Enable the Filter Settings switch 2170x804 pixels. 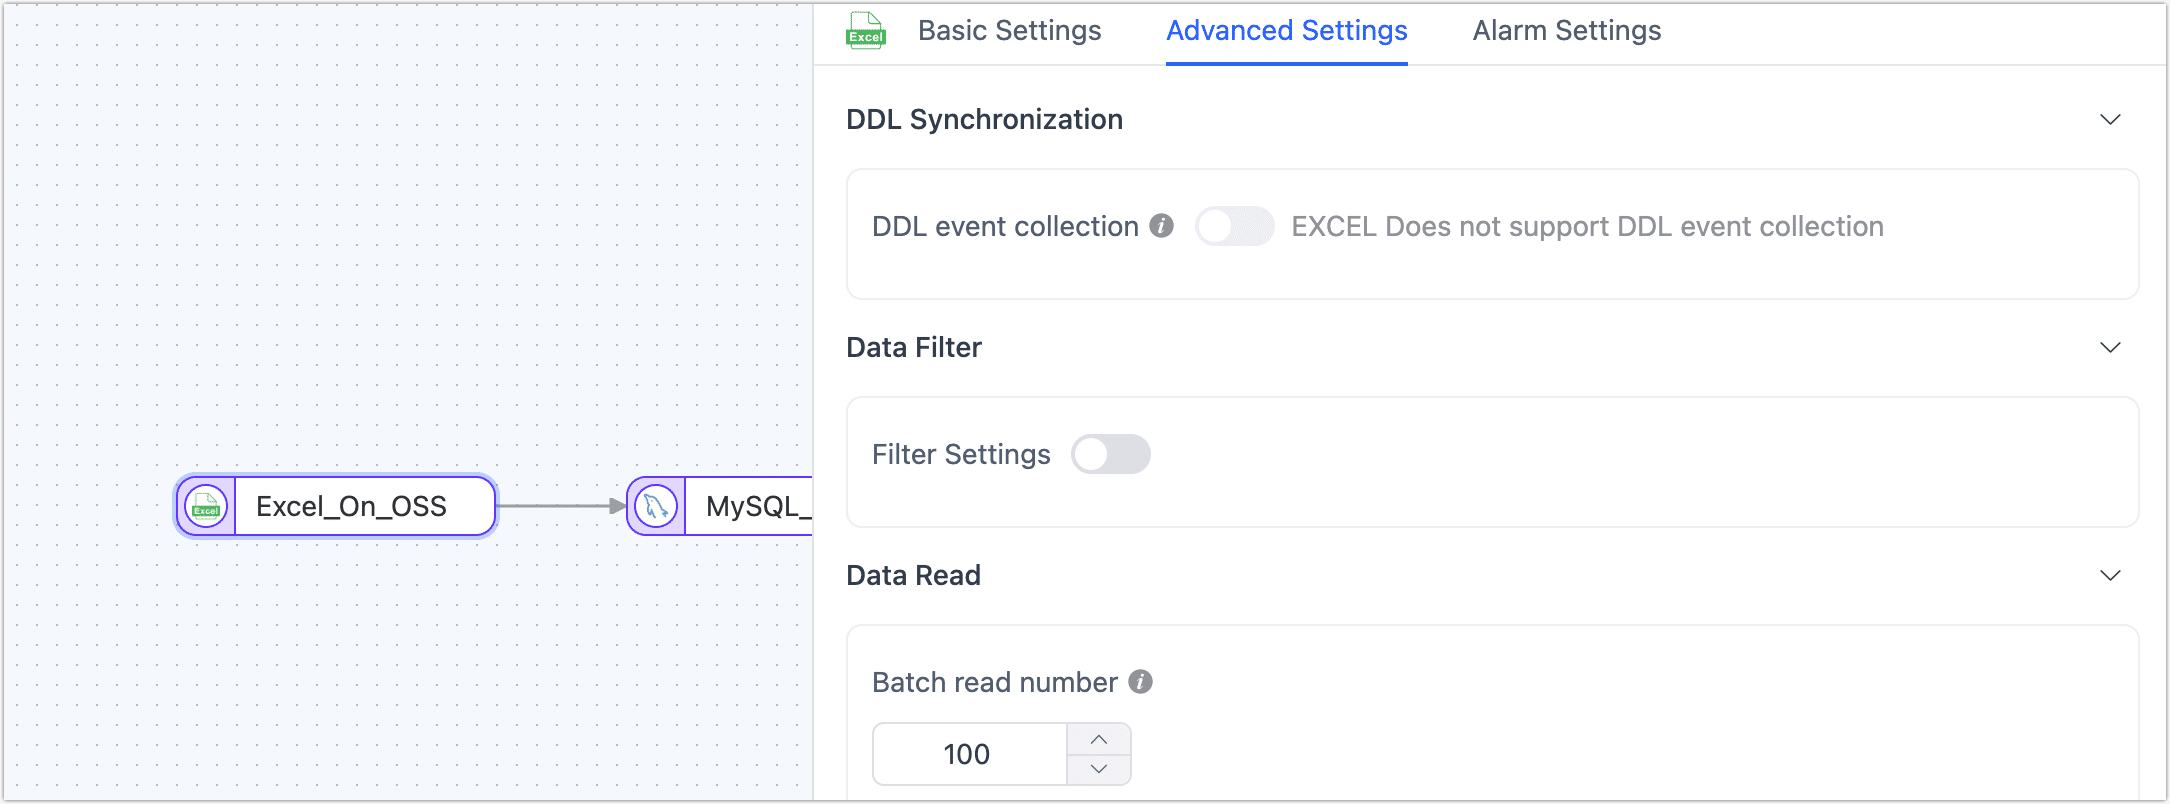(x=1110, y=454)
